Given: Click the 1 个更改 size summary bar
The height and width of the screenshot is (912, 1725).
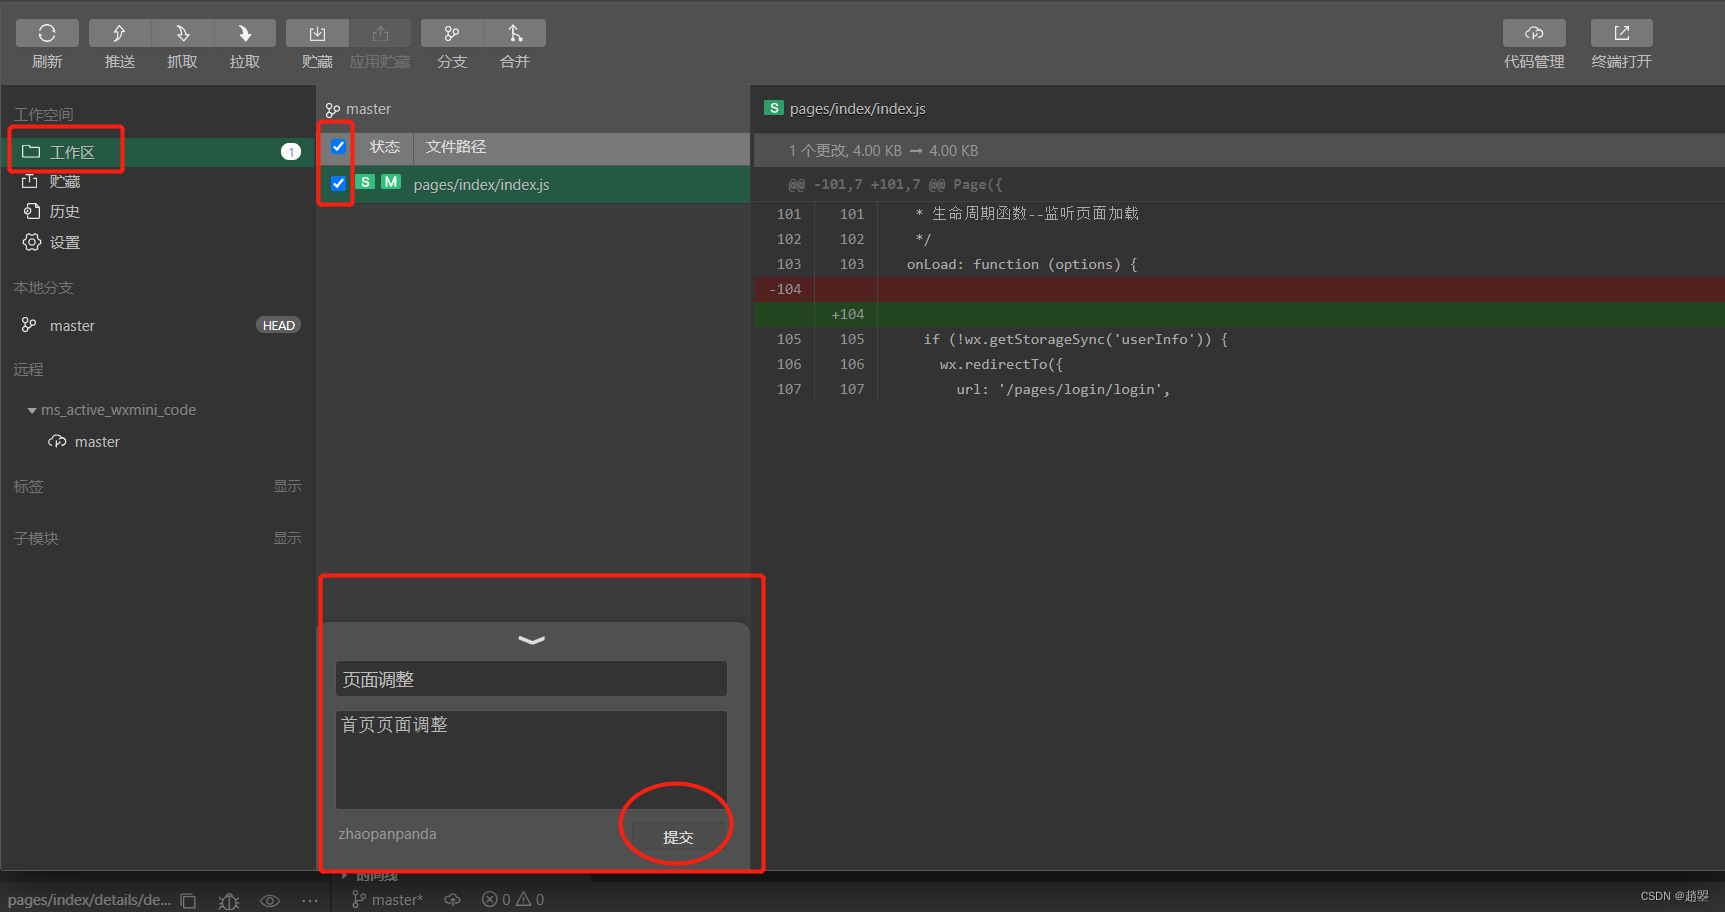Looking at the screenshot, I should pos(1239,151).
